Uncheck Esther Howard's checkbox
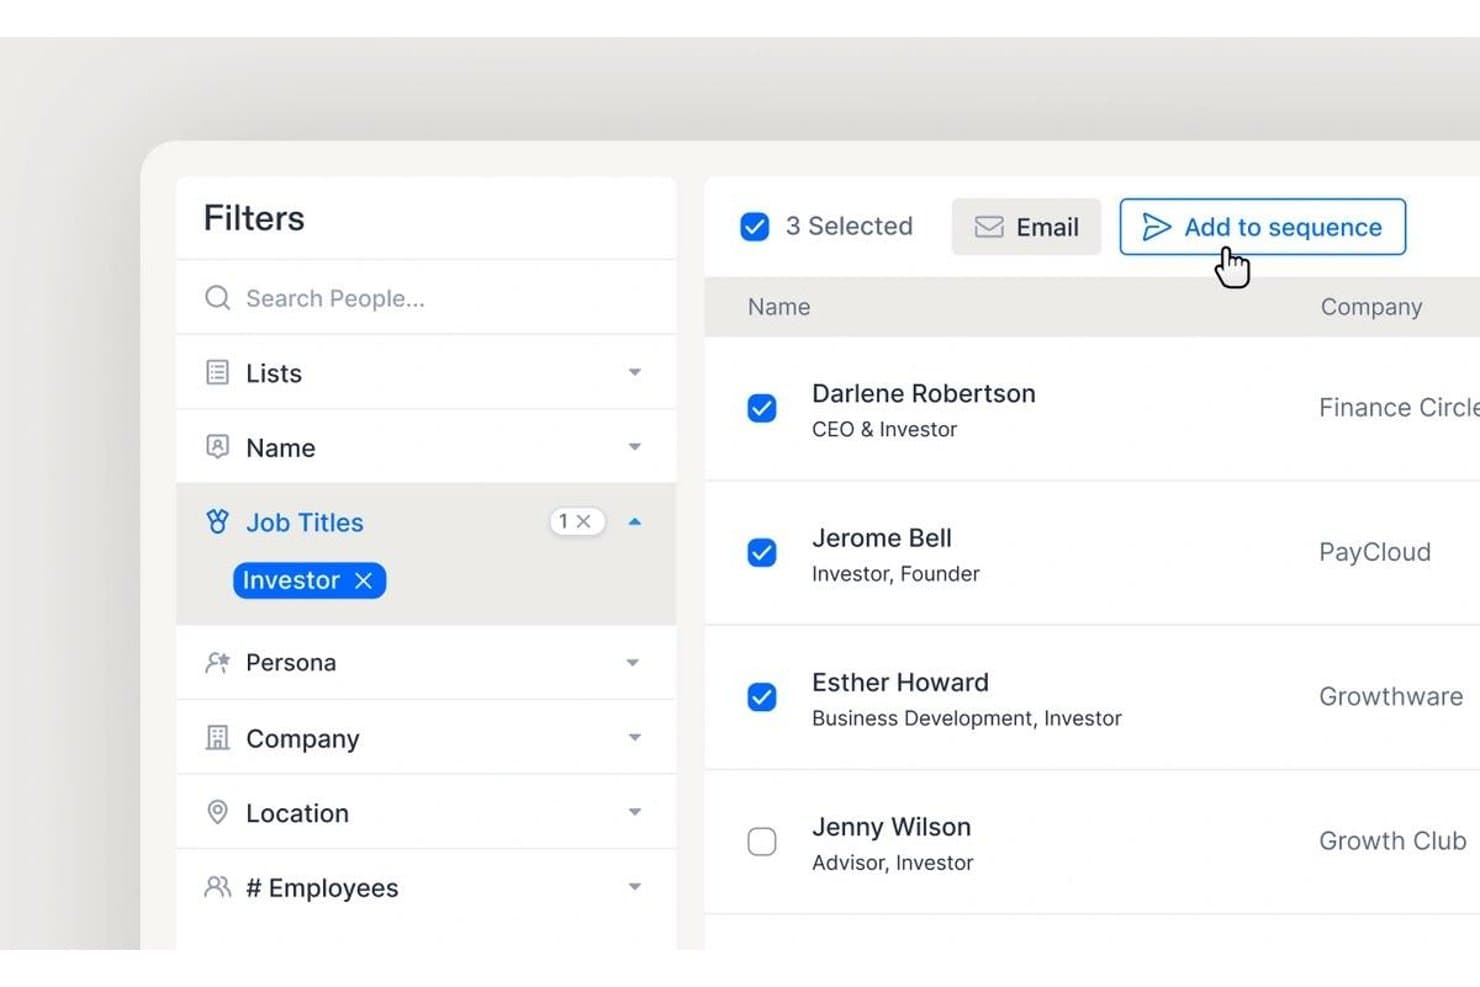1480x987 pixels. tap(762, 697)
